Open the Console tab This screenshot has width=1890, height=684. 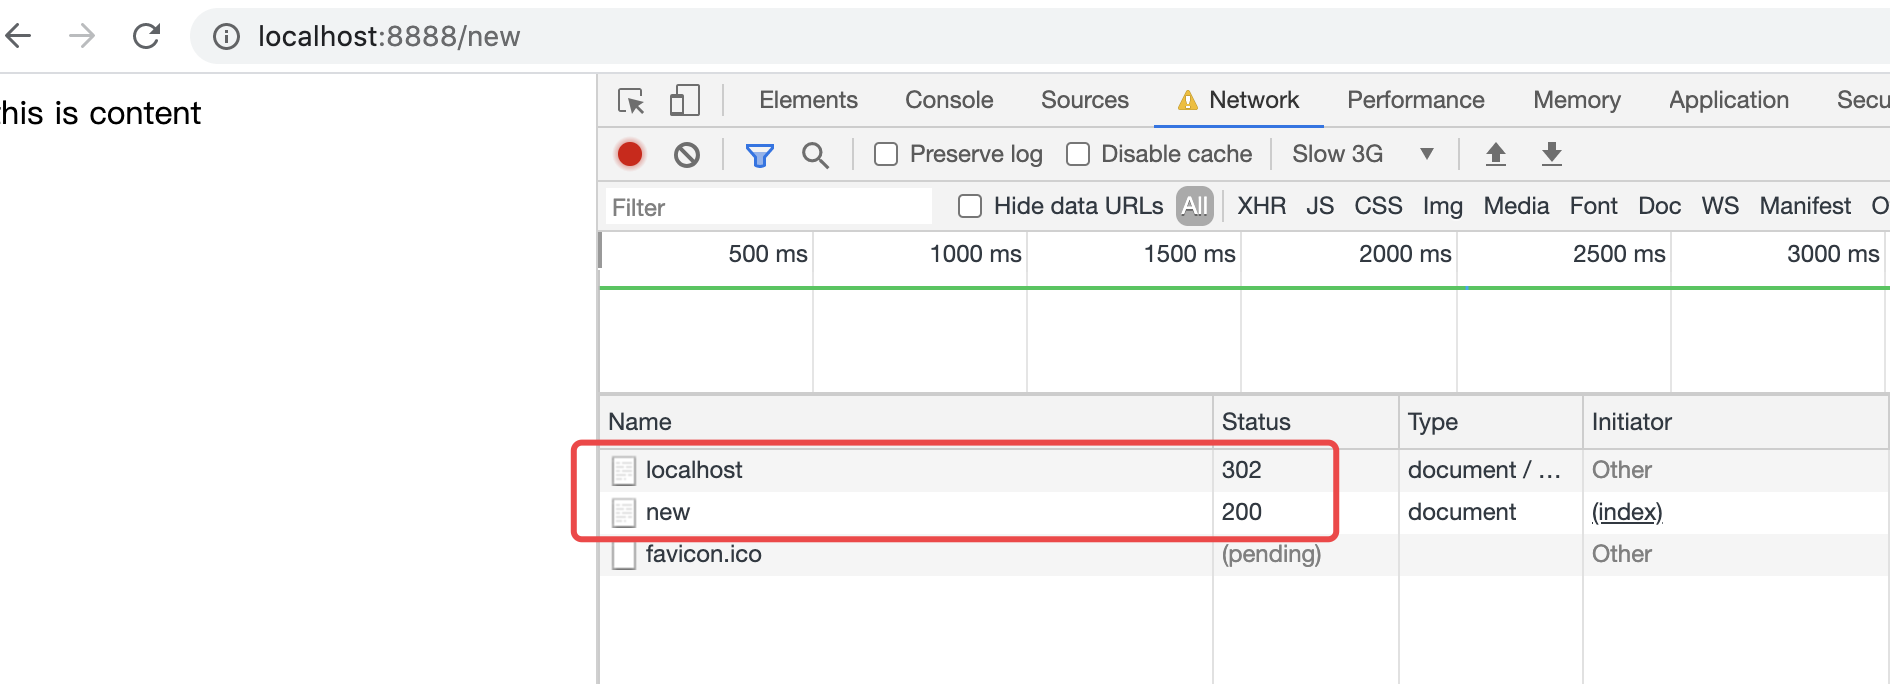click(x=949, y=100)
